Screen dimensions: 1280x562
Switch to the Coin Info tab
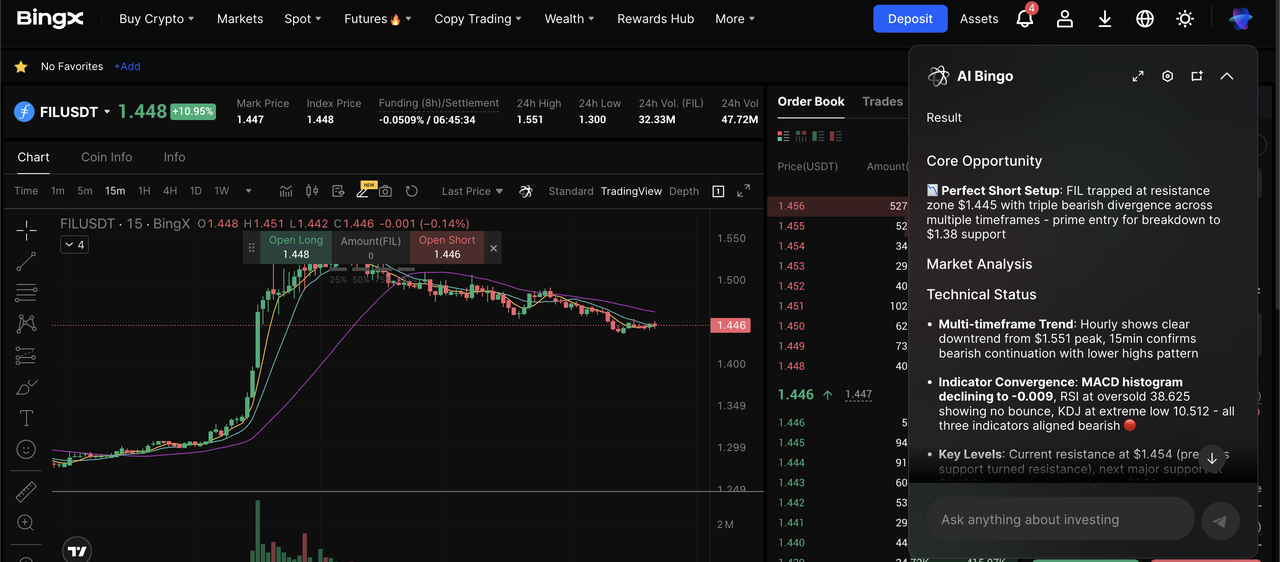(x=106, y=157)
